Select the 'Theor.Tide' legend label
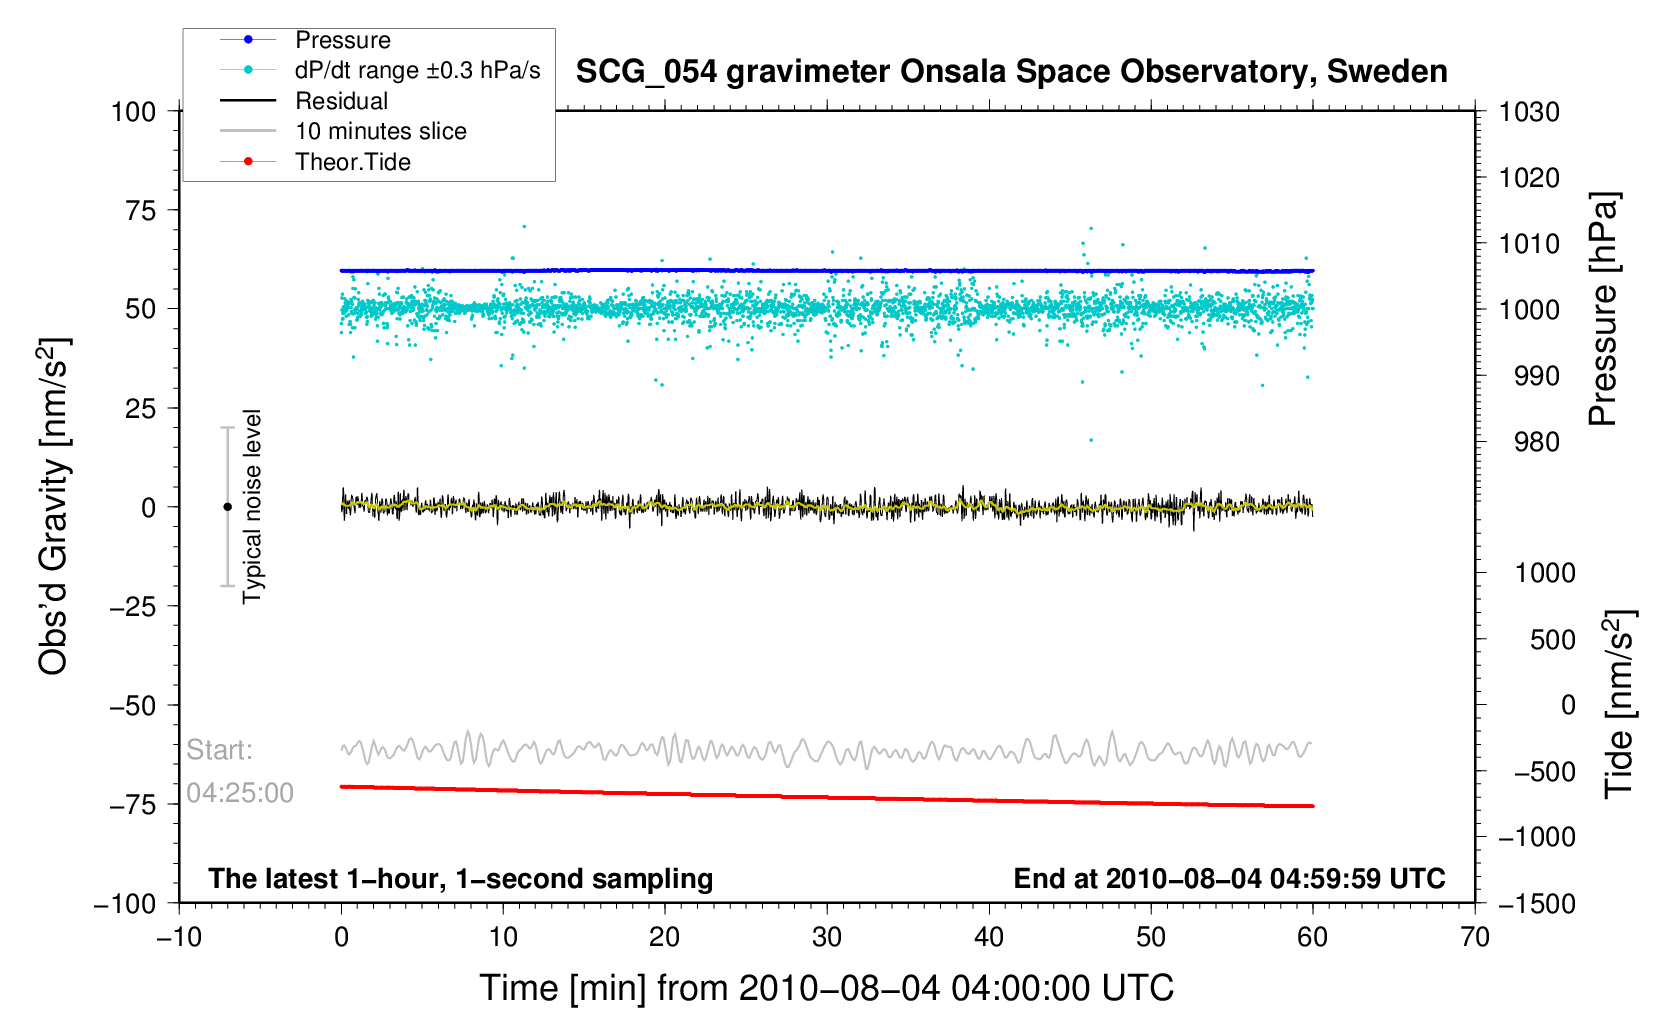The height and width of the screenshot is (1020, 1676). tap(353, 162)
